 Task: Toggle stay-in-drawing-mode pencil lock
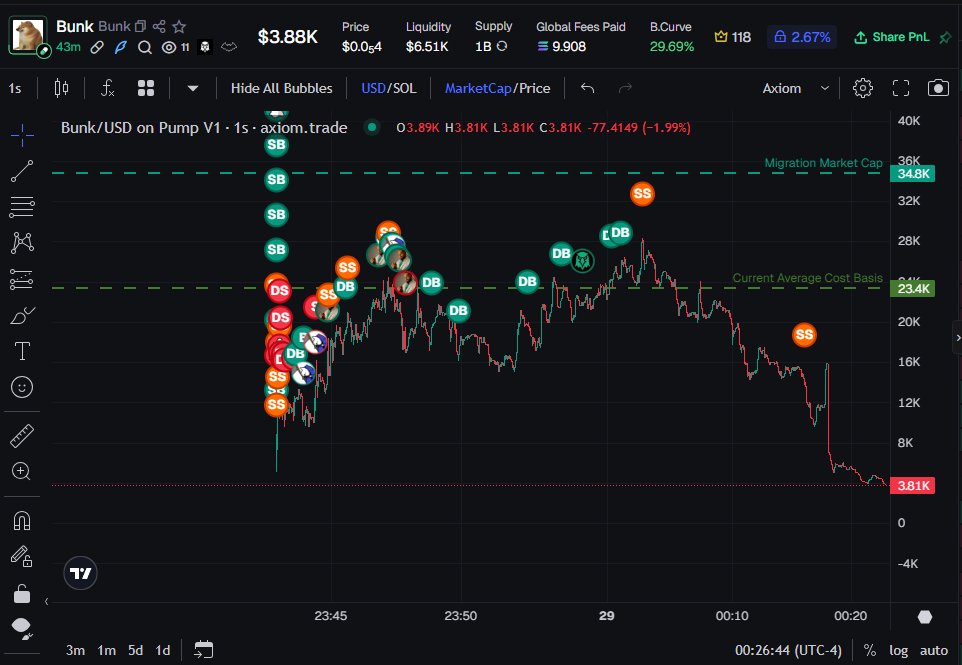click(22, 556)
